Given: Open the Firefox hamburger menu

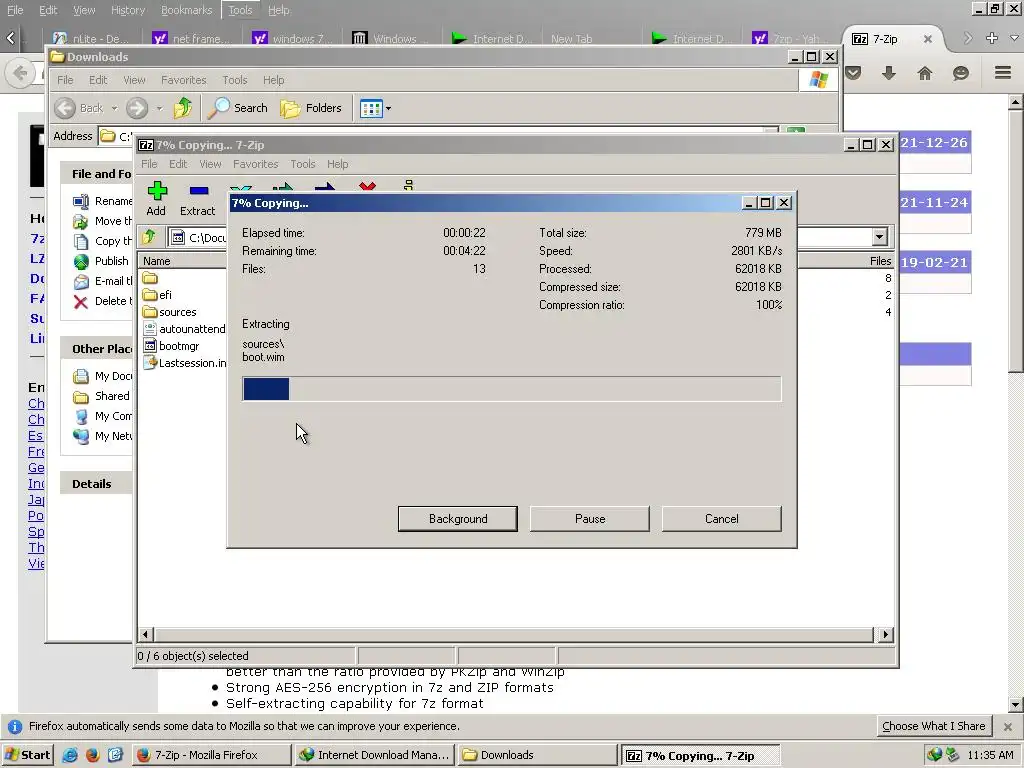Looking at the screenshot, I should tap(1003, 72).
